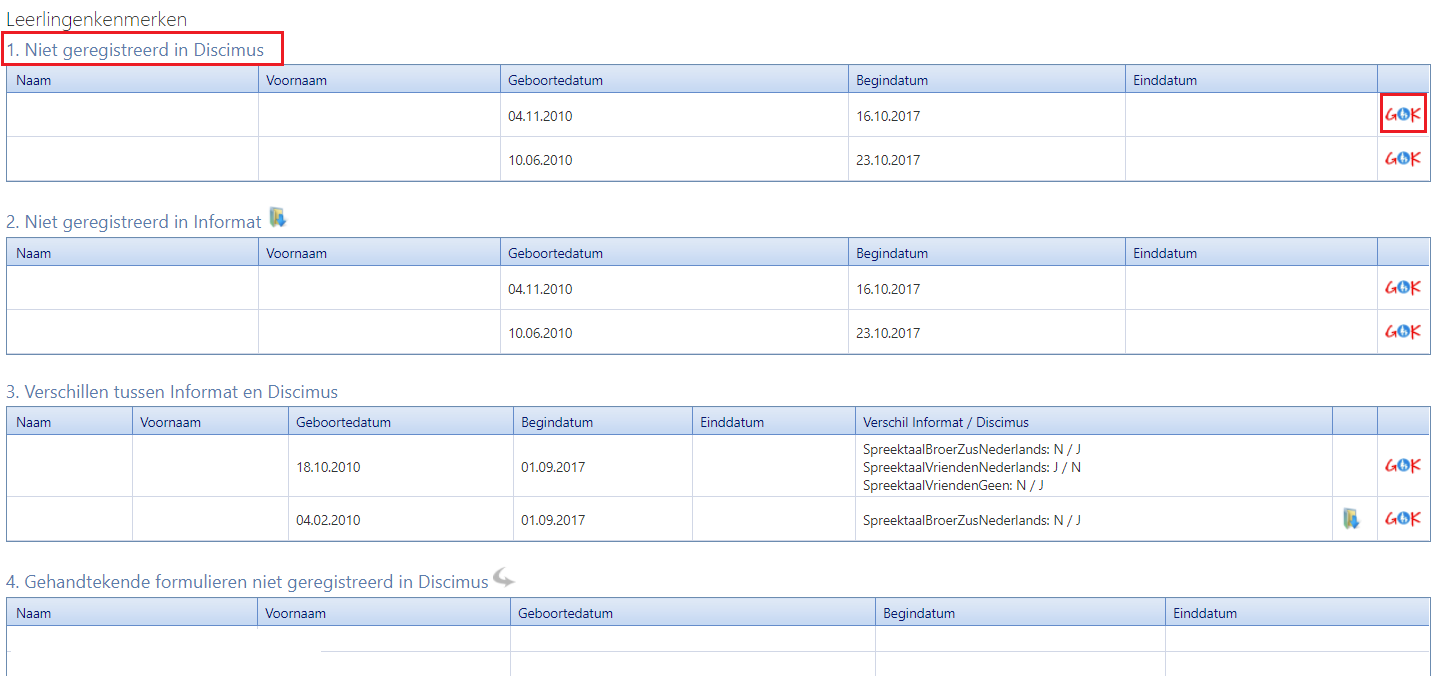The height and width of the screenshot is (676, 1450).
Task: Select the 'Leerlingenkenmerken' page title
Action: coord(97,20)
